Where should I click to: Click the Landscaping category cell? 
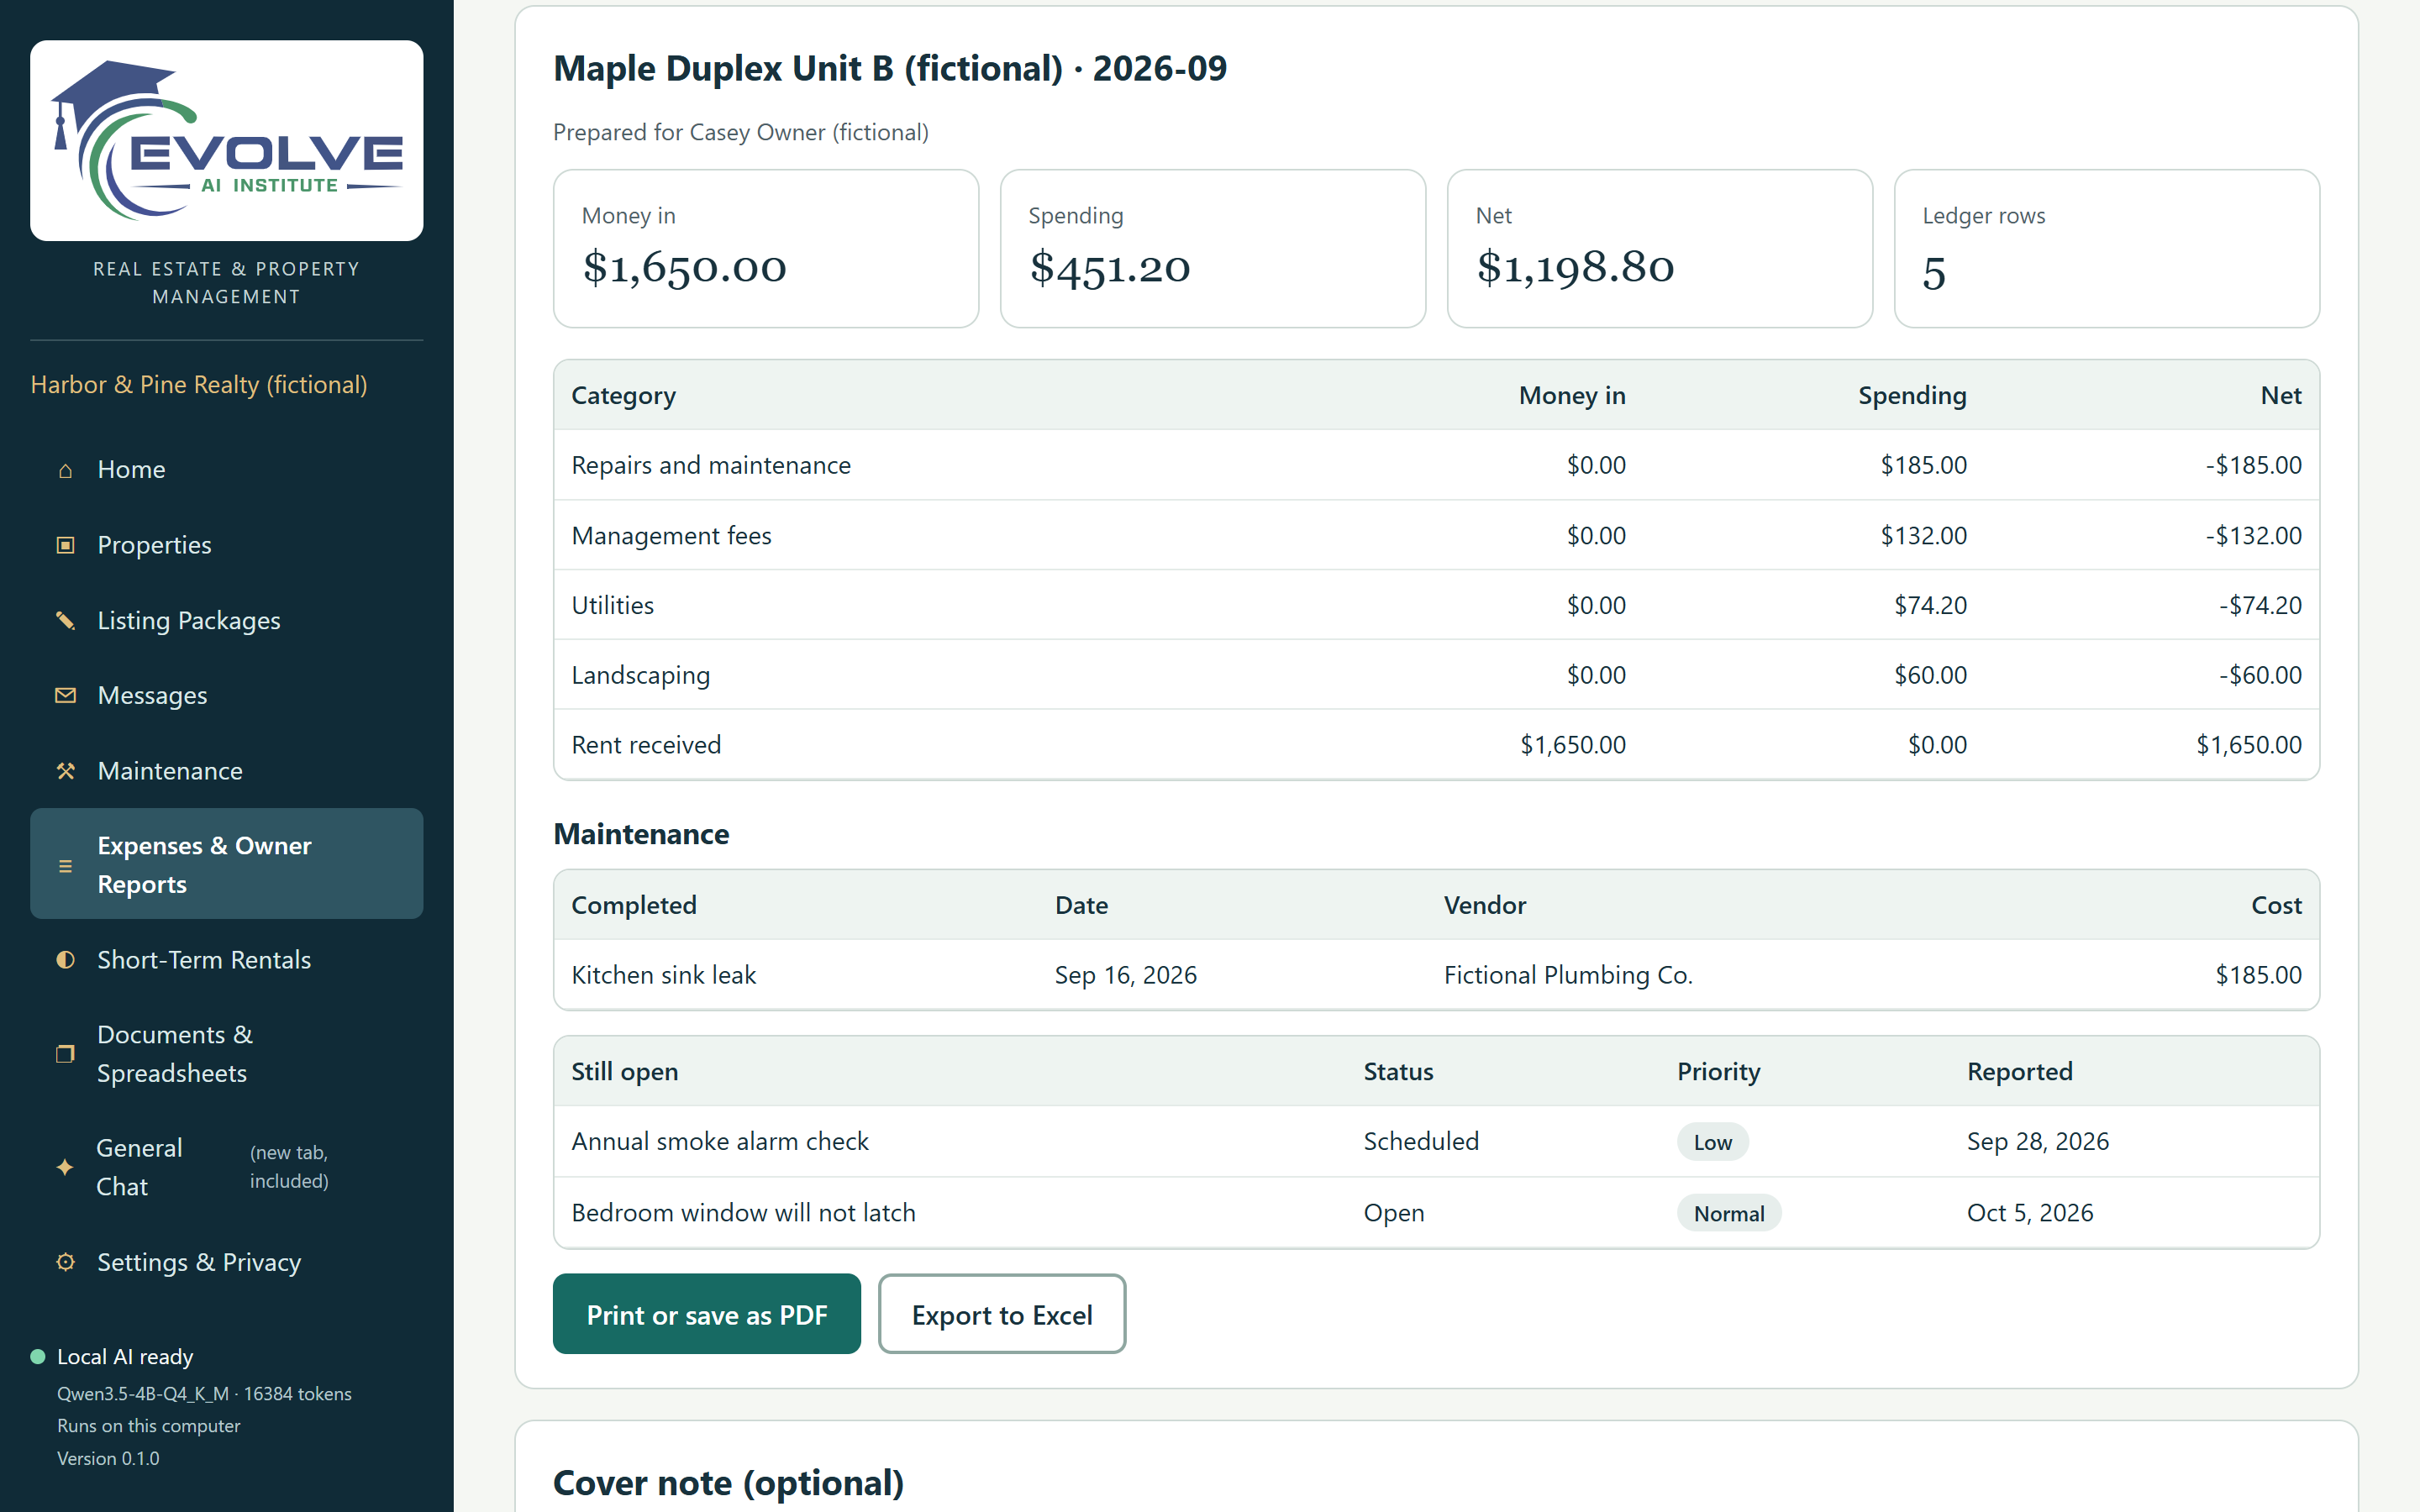[x=641, y=675]
